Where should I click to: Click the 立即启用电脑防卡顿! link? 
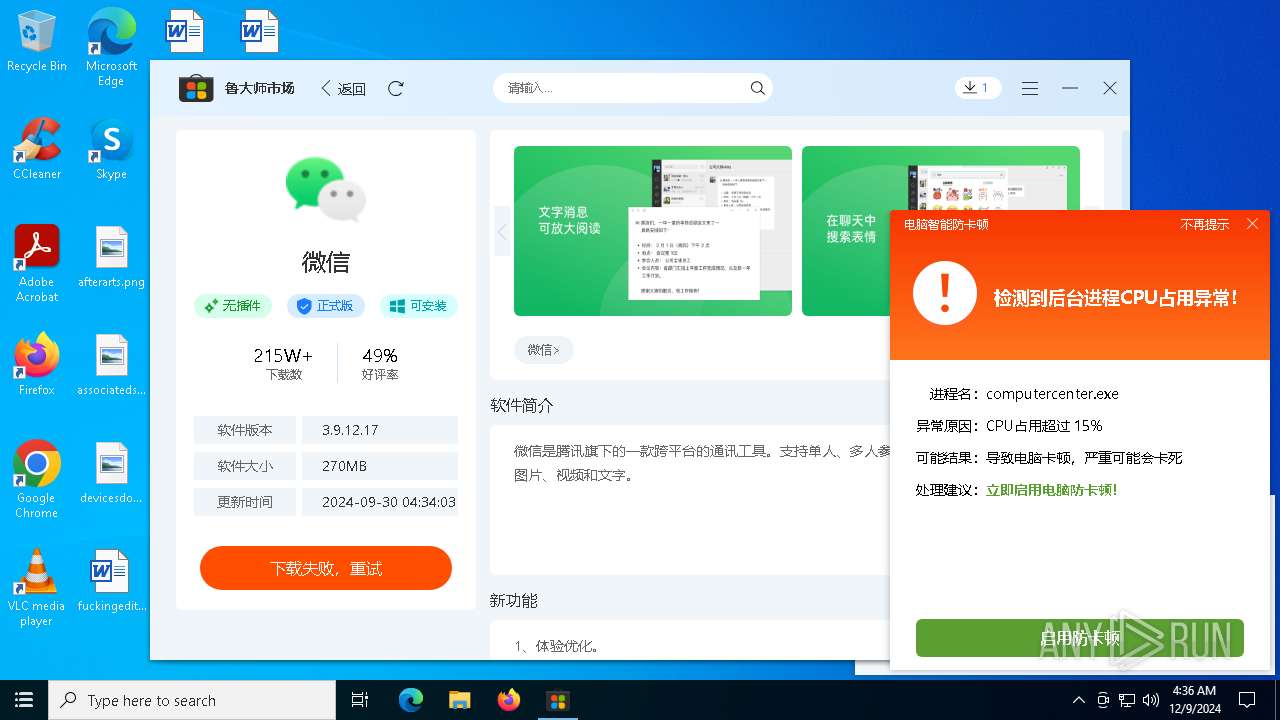1052,490
